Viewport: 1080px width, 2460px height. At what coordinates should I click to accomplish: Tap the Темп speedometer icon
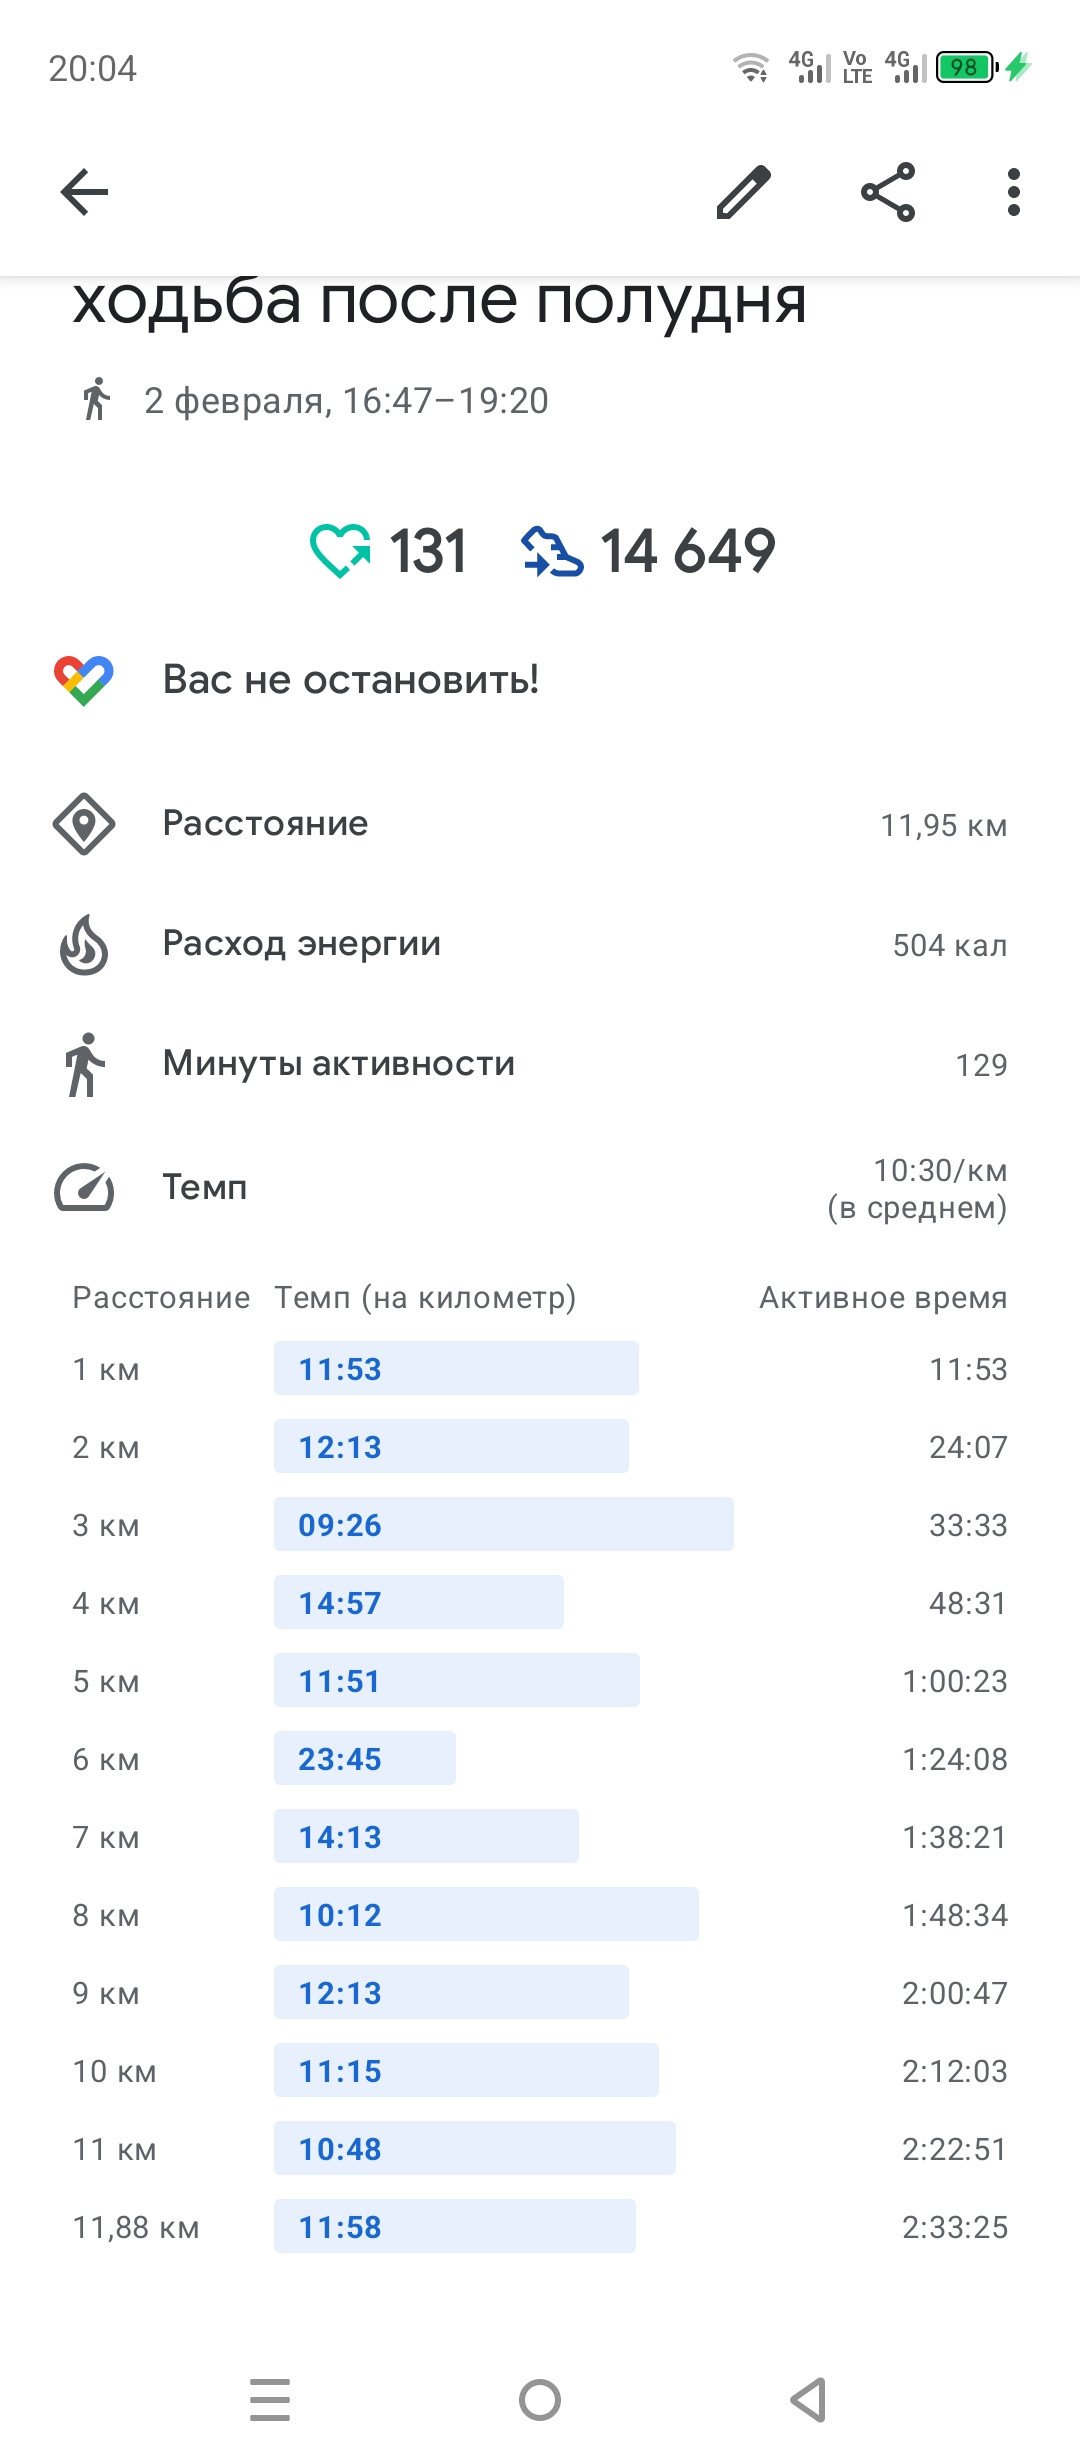click(84, 1187)
